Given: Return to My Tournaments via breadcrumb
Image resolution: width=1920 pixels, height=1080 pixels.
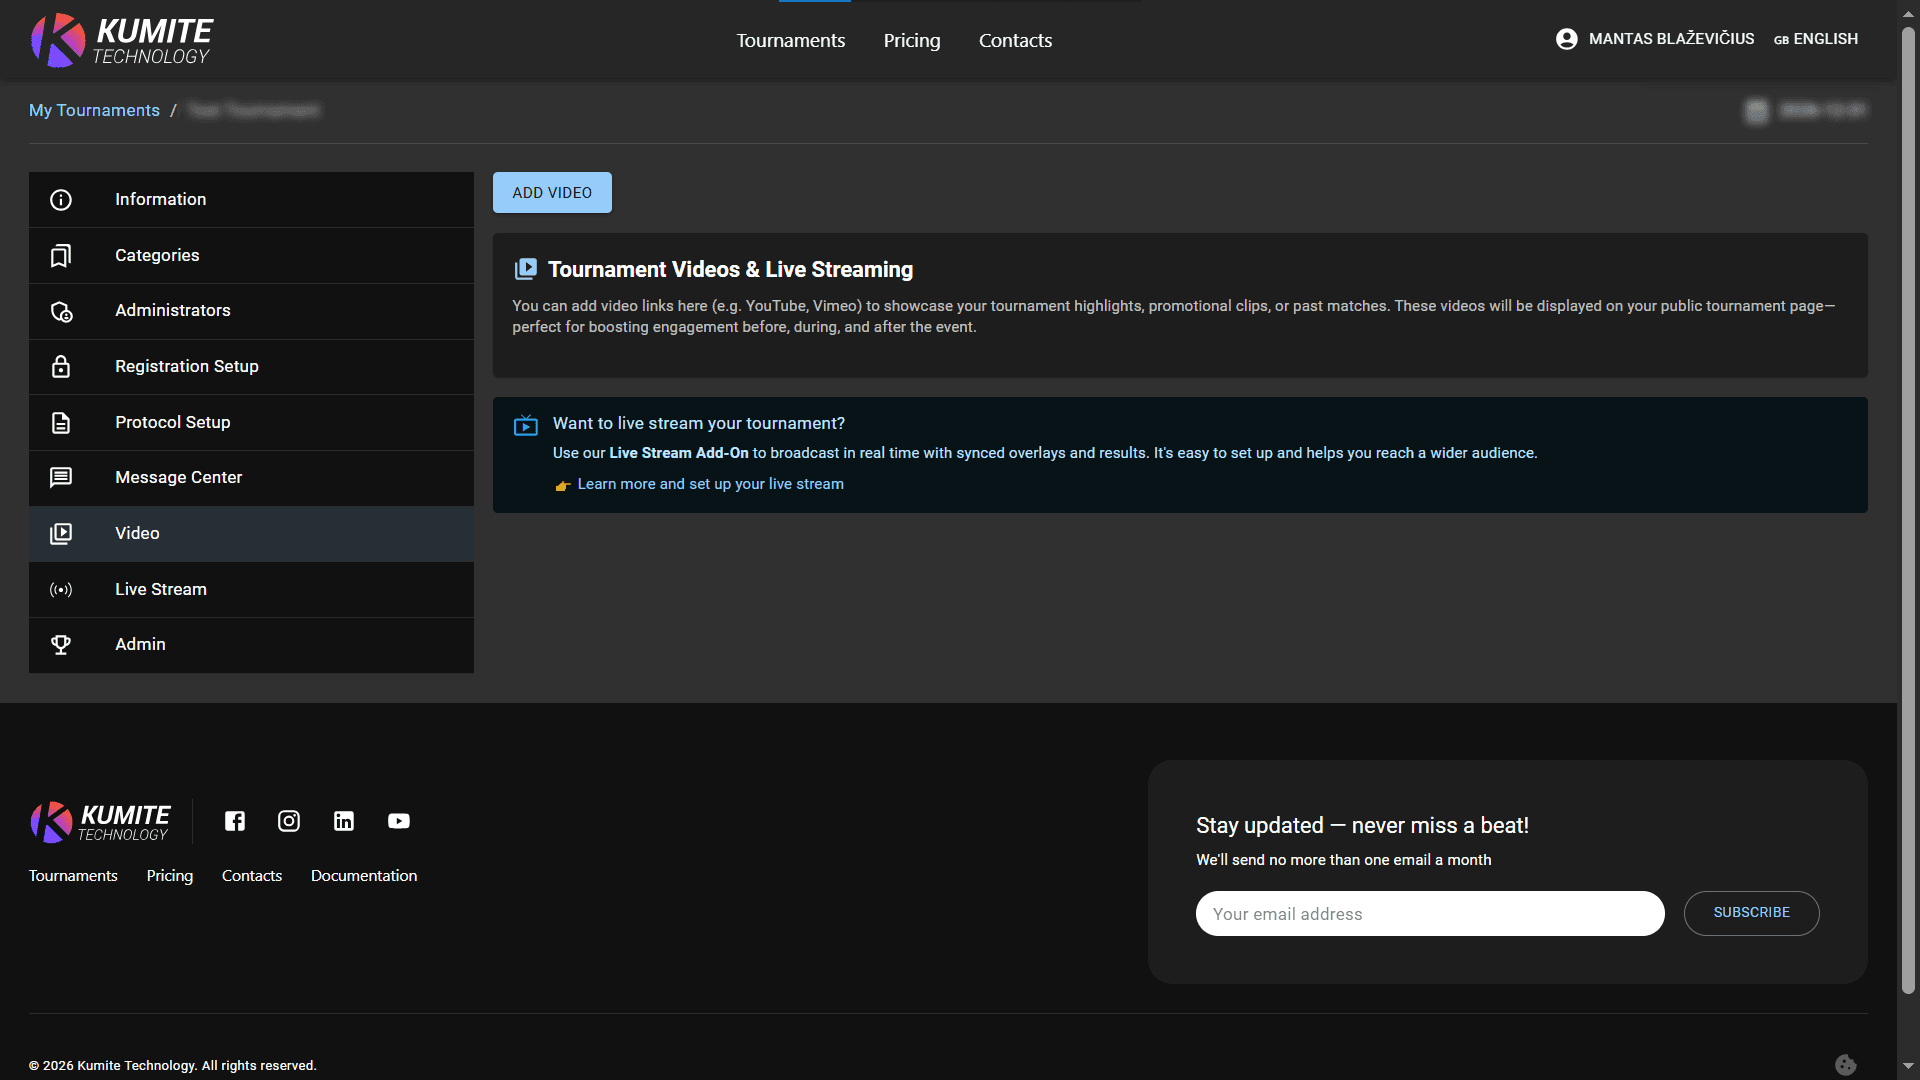Looking at the screenshot, I should [94, 110].
